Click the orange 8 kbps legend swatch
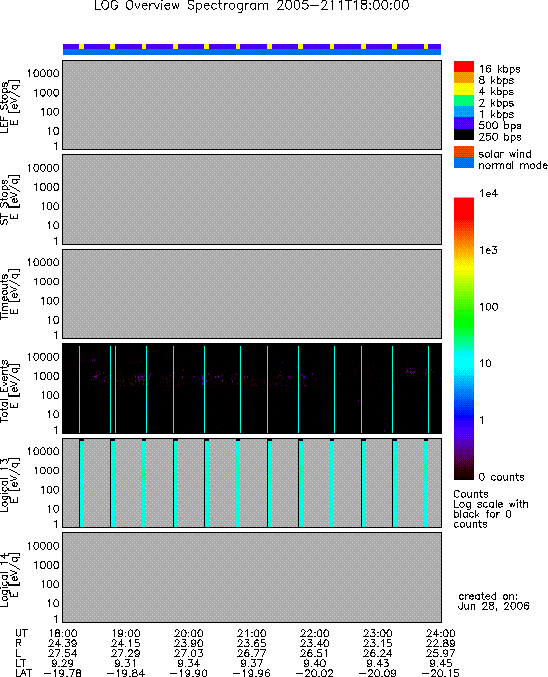 464,77
